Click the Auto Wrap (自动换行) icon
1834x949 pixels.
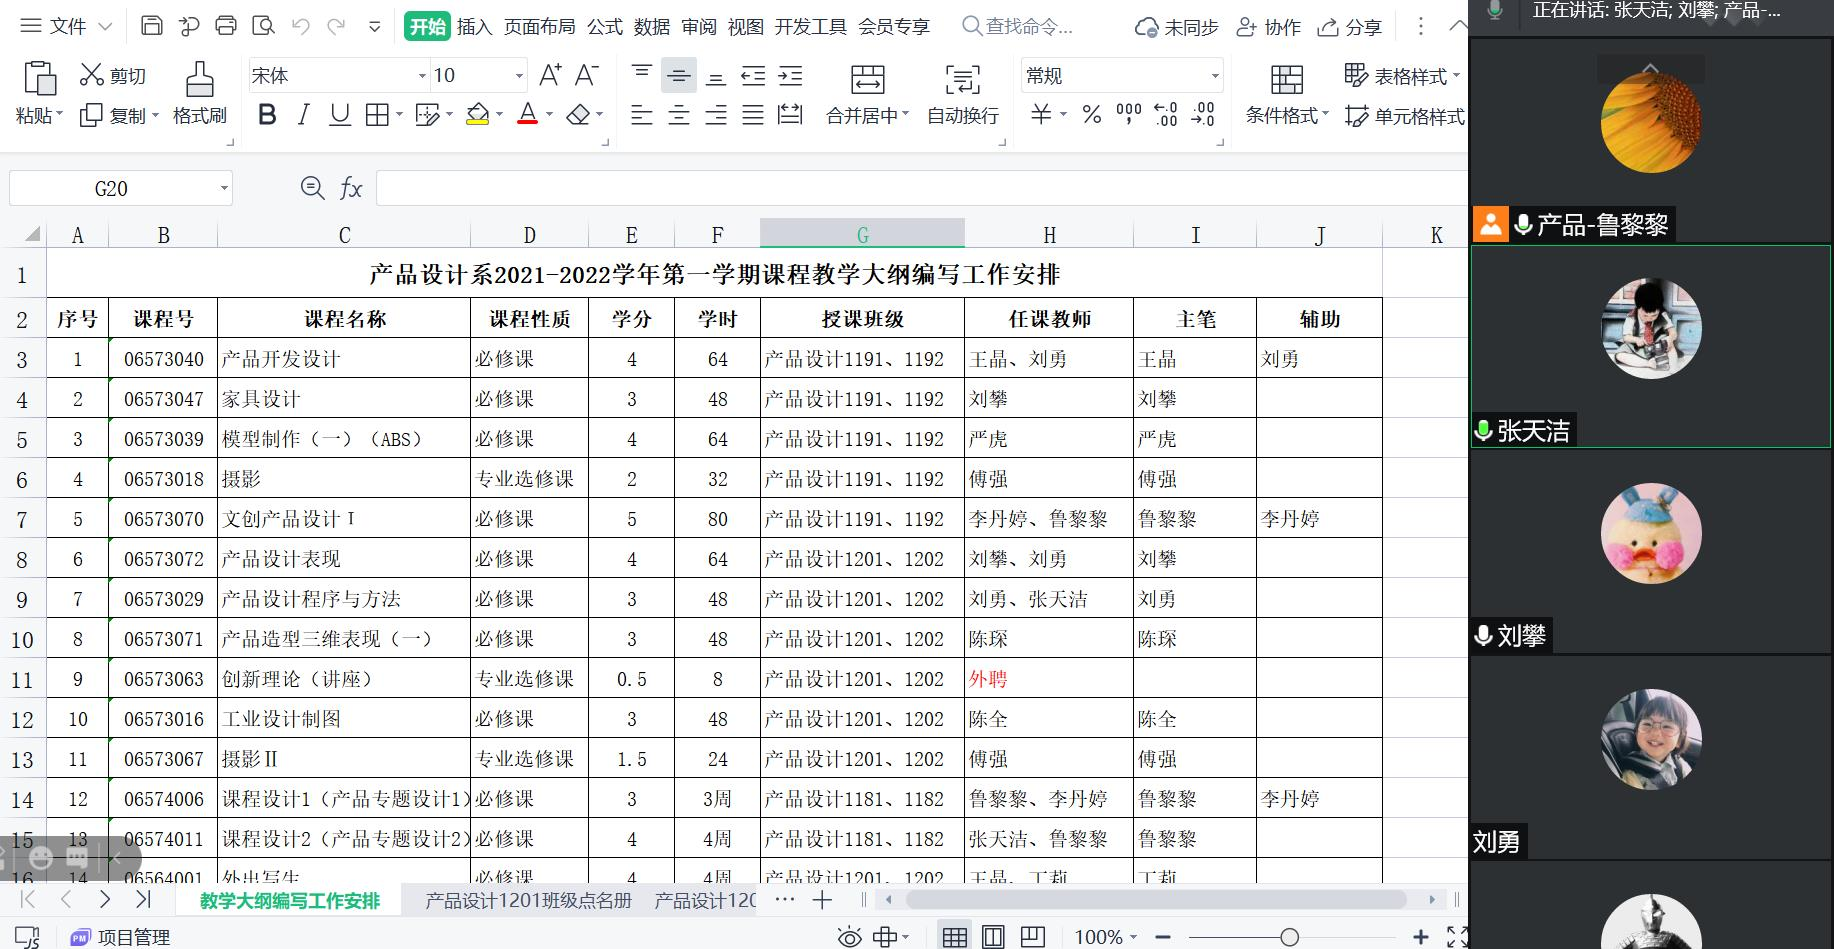pos(962,79)
